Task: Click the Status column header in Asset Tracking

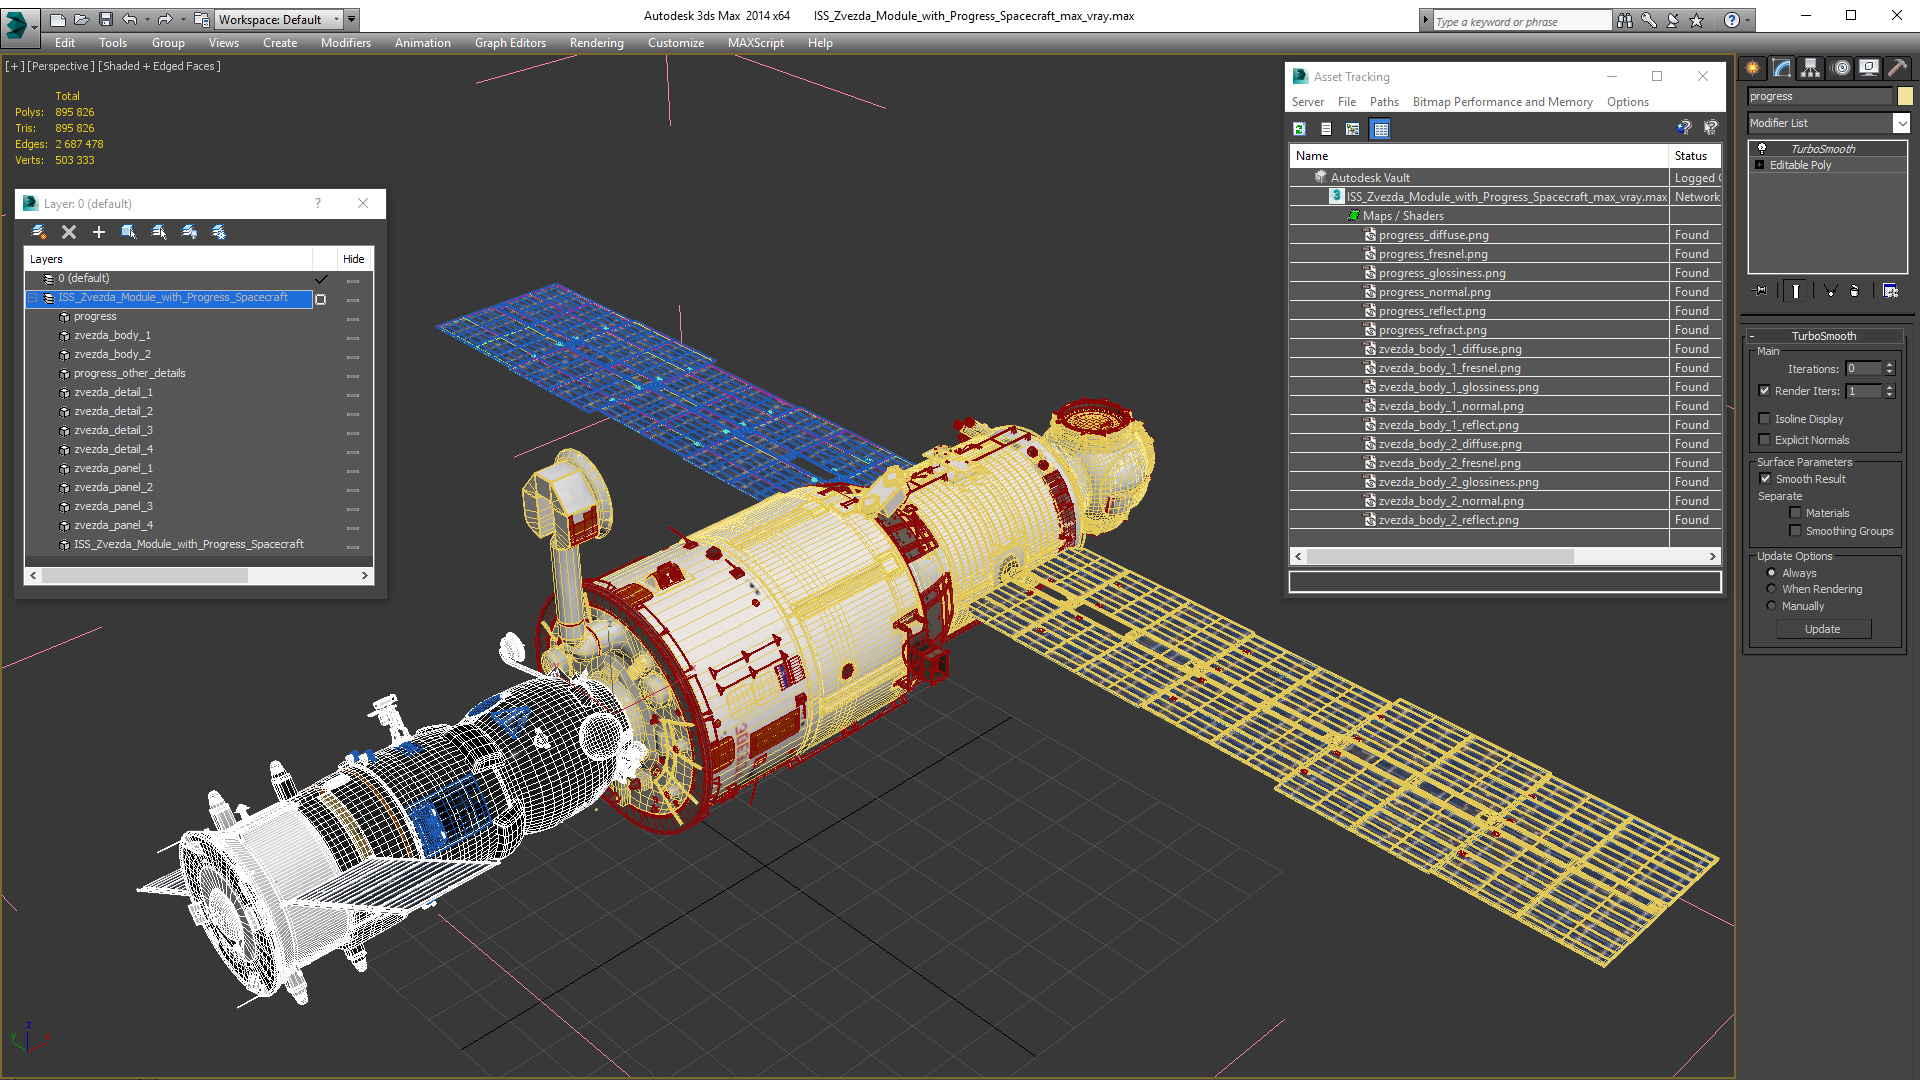Action: pos(1693,156)
